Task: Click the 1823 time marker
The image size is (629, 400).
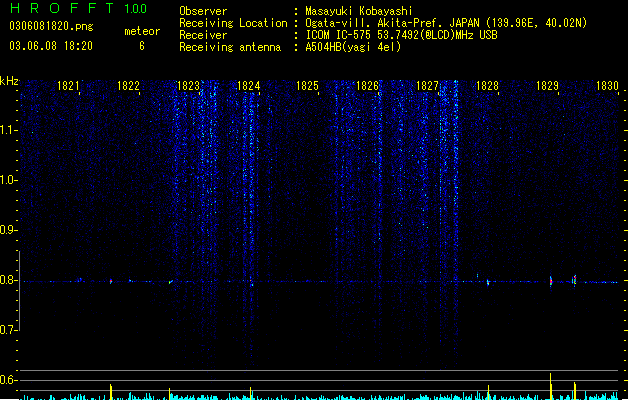Action: pos(188,86)
